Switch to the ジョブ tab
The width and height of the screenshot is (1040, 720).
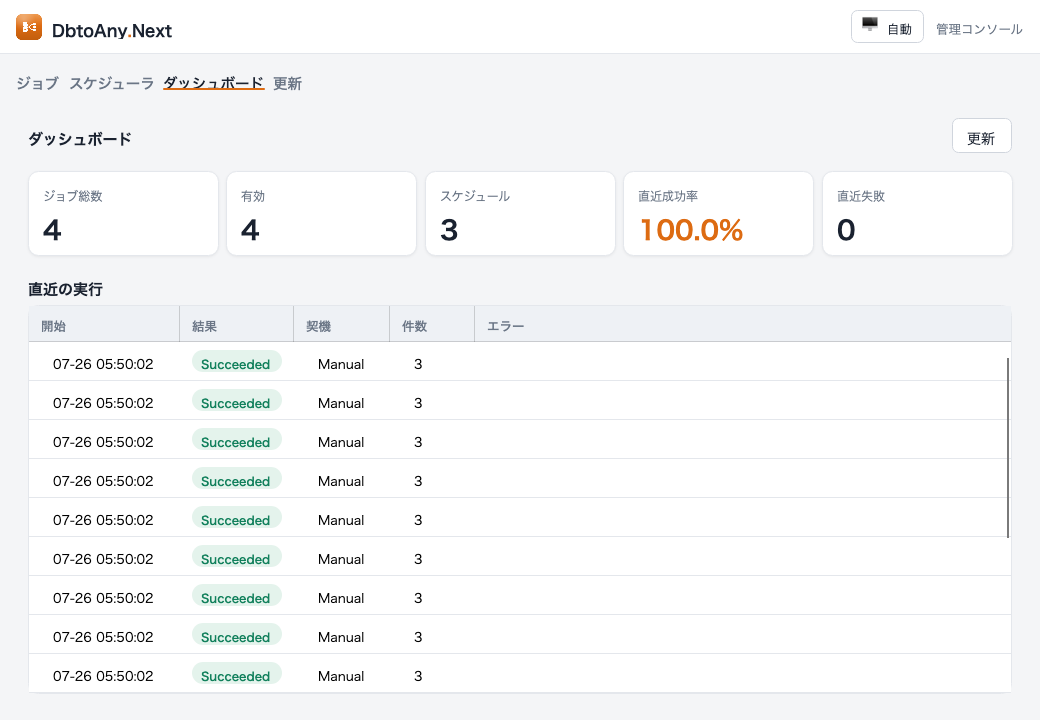(37, 84)
